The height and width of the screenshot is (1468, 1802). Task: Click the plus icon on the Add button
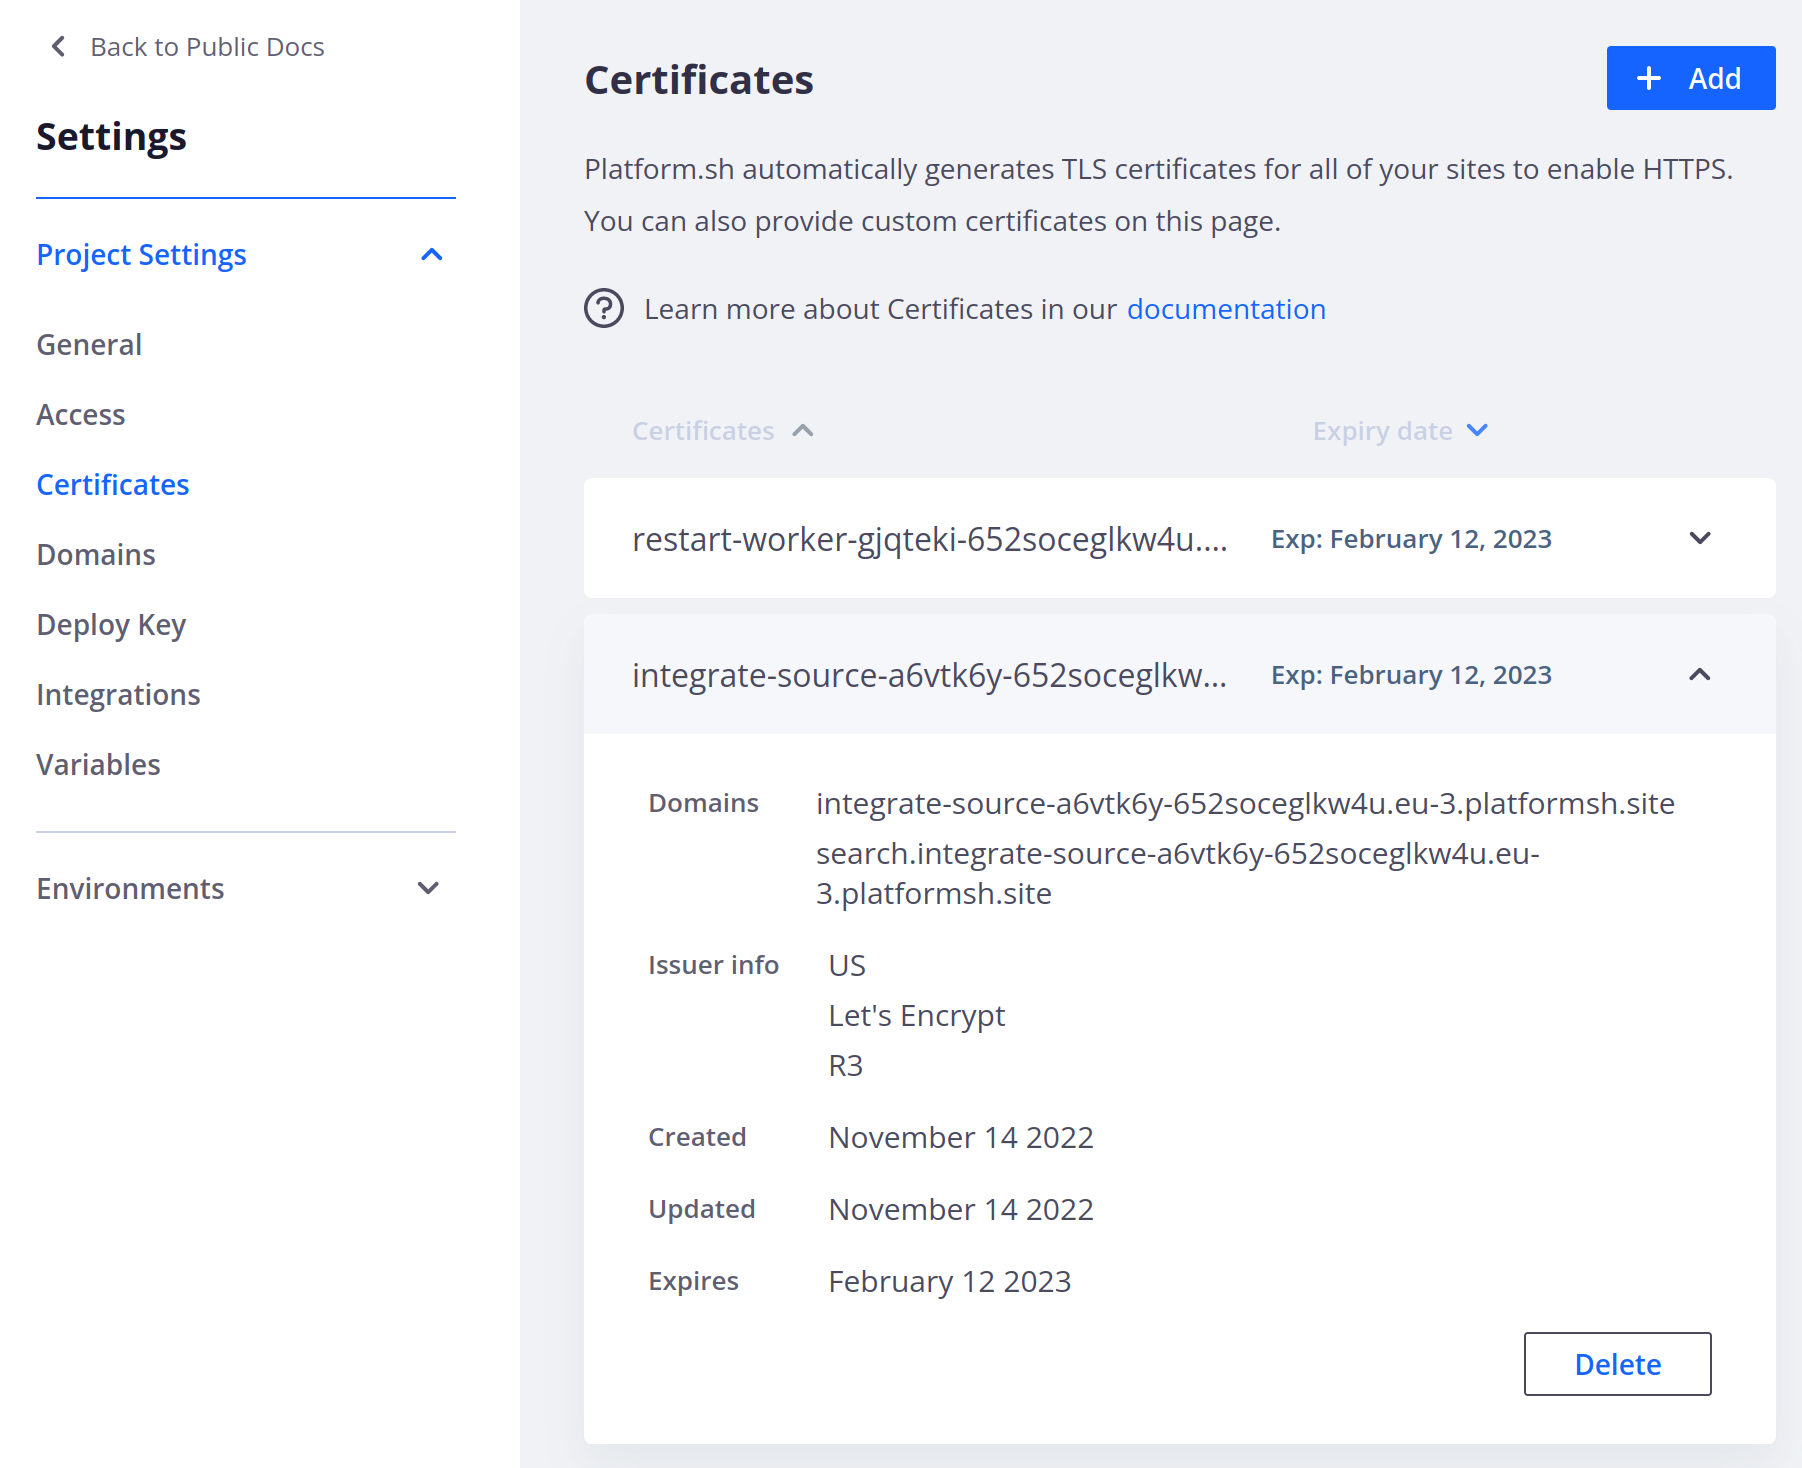pyautogui.click(x=1648, y=77)
